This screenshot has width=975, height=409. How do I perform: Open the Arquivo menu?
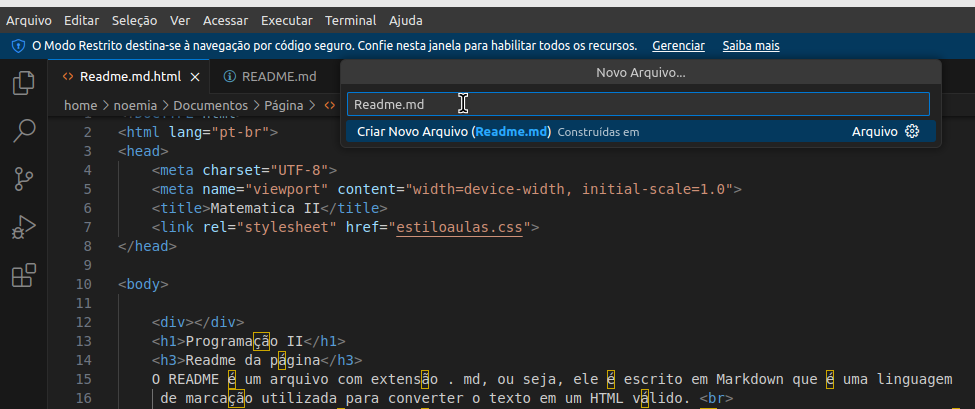pos(29,21)
